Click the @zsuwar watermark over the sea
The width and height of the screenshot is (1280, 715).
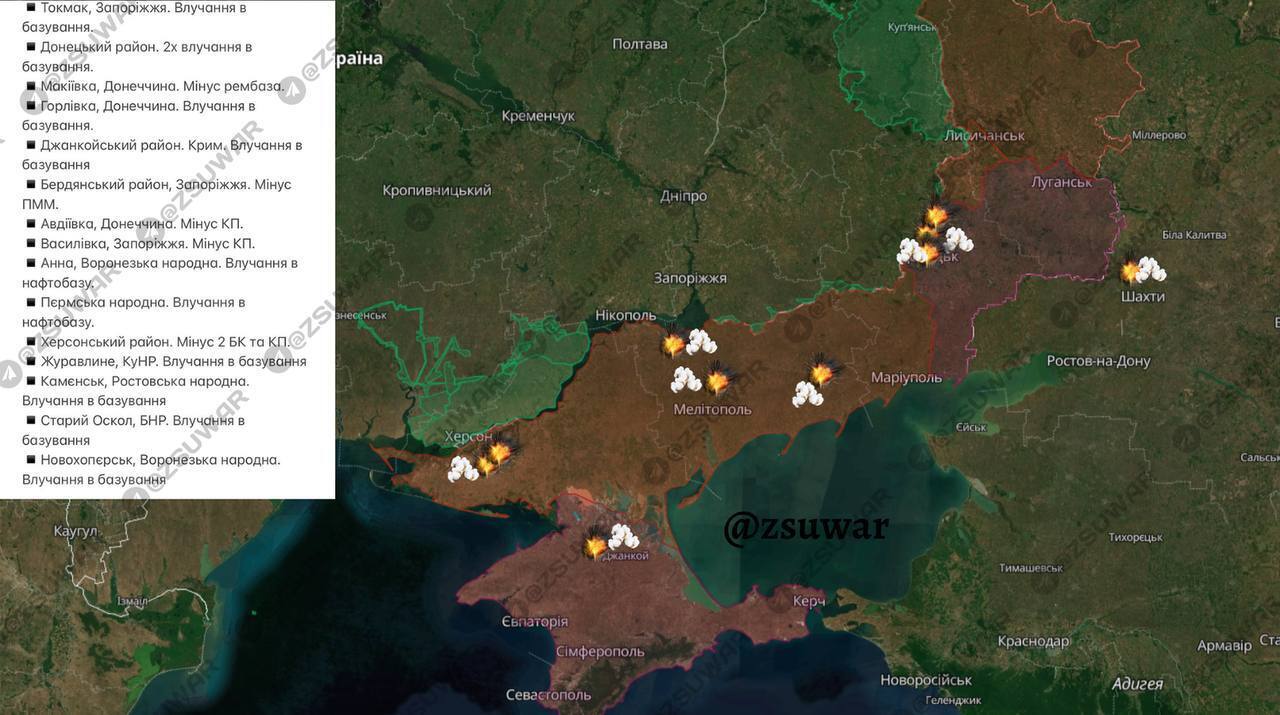(806, 527)
